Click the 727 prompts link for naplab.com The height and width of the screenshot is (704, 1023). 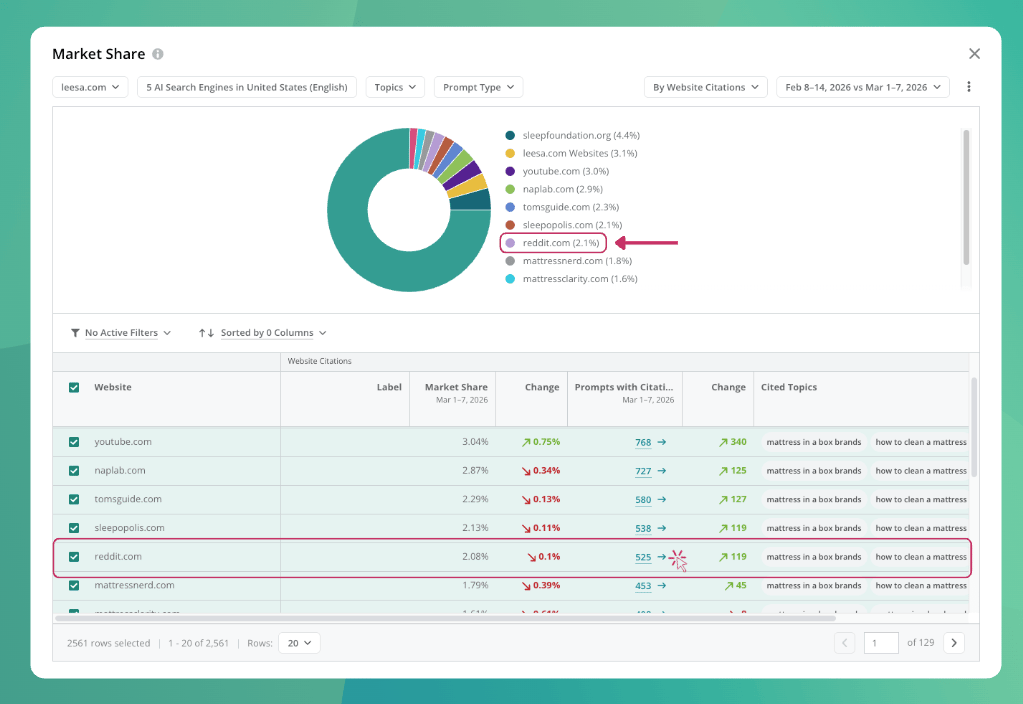pyautogui.click(x=643, y=470)
